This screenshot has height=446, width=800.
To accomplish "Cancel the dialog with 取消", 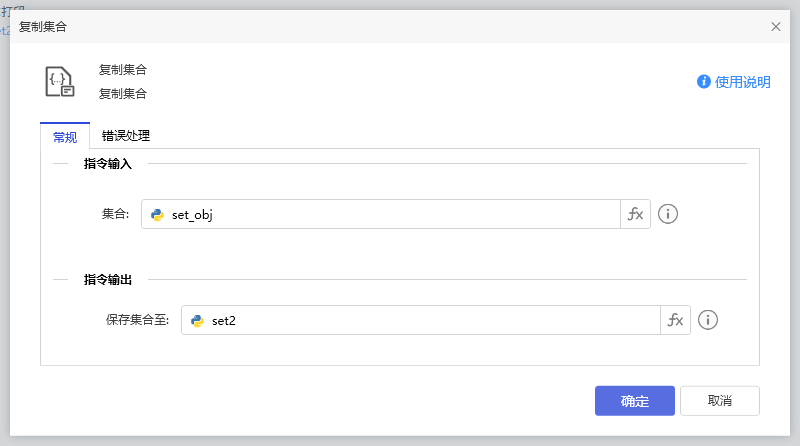I will click(719, 401).
